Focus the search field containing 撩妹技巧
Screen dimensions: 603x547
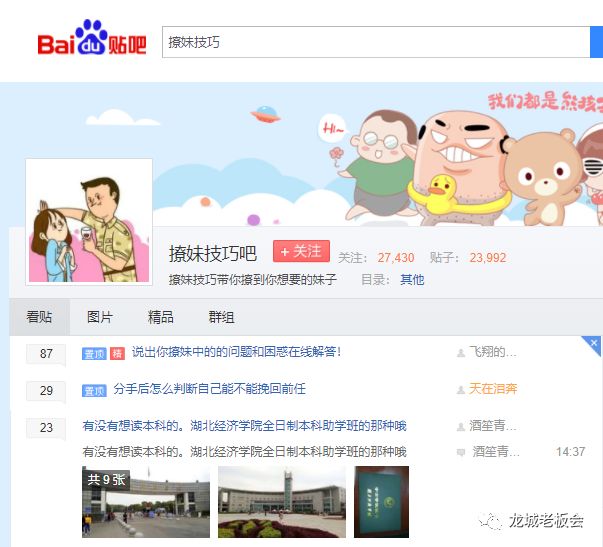[376, 42]
